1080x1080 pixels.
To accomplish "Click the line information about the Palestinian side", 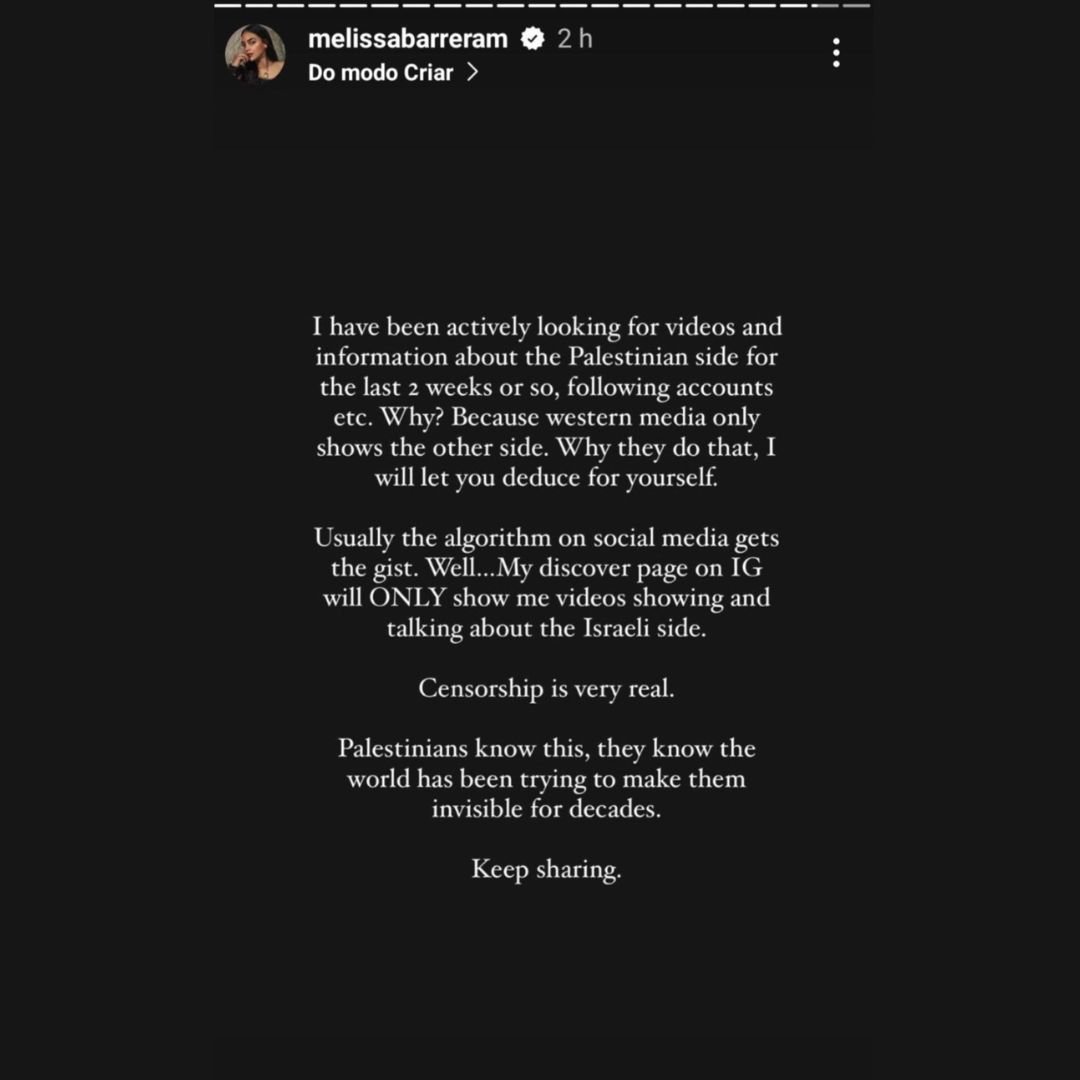I will pos(546,357).
